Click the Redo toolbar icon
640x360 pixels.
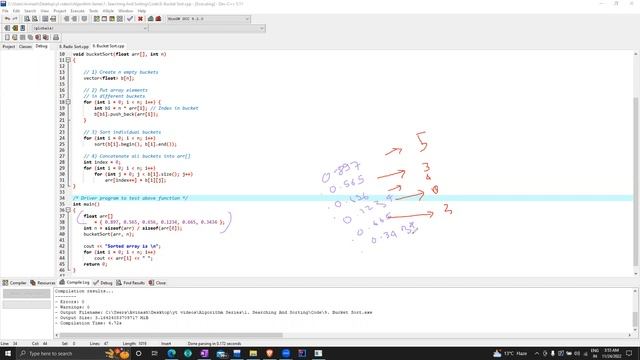[x=15, y=19]
